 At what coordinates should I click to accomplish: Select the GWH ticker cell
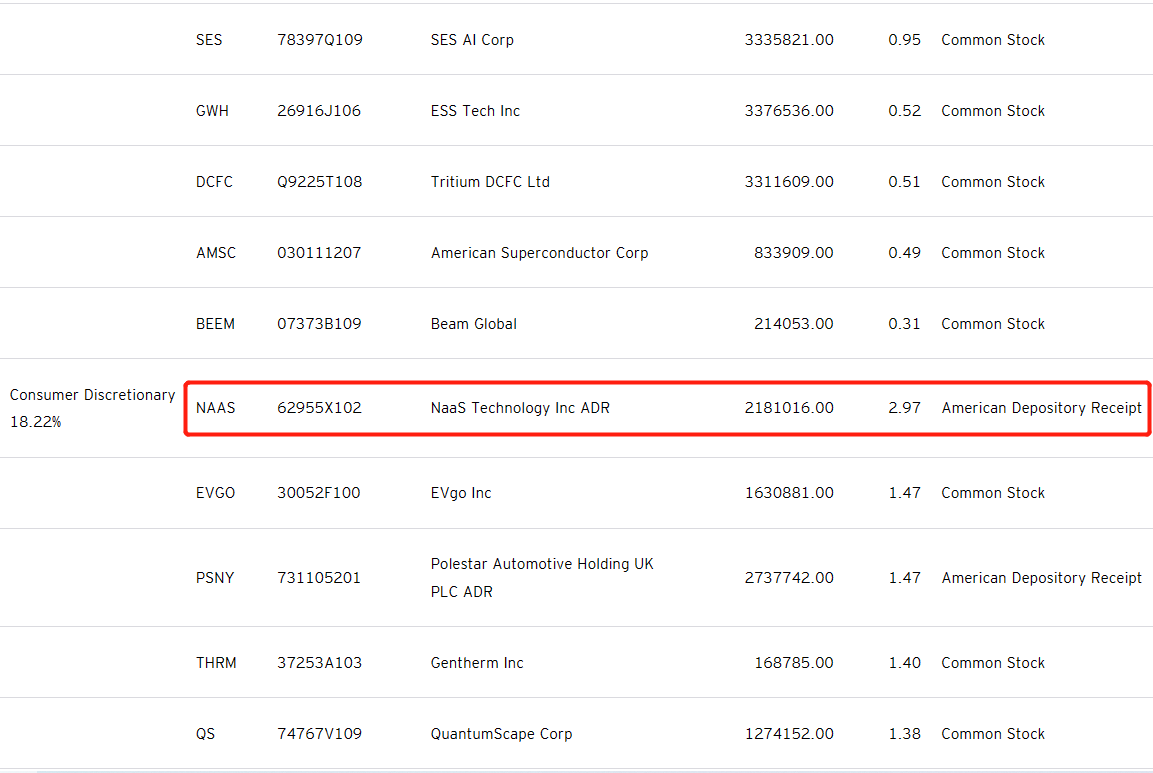212,111
